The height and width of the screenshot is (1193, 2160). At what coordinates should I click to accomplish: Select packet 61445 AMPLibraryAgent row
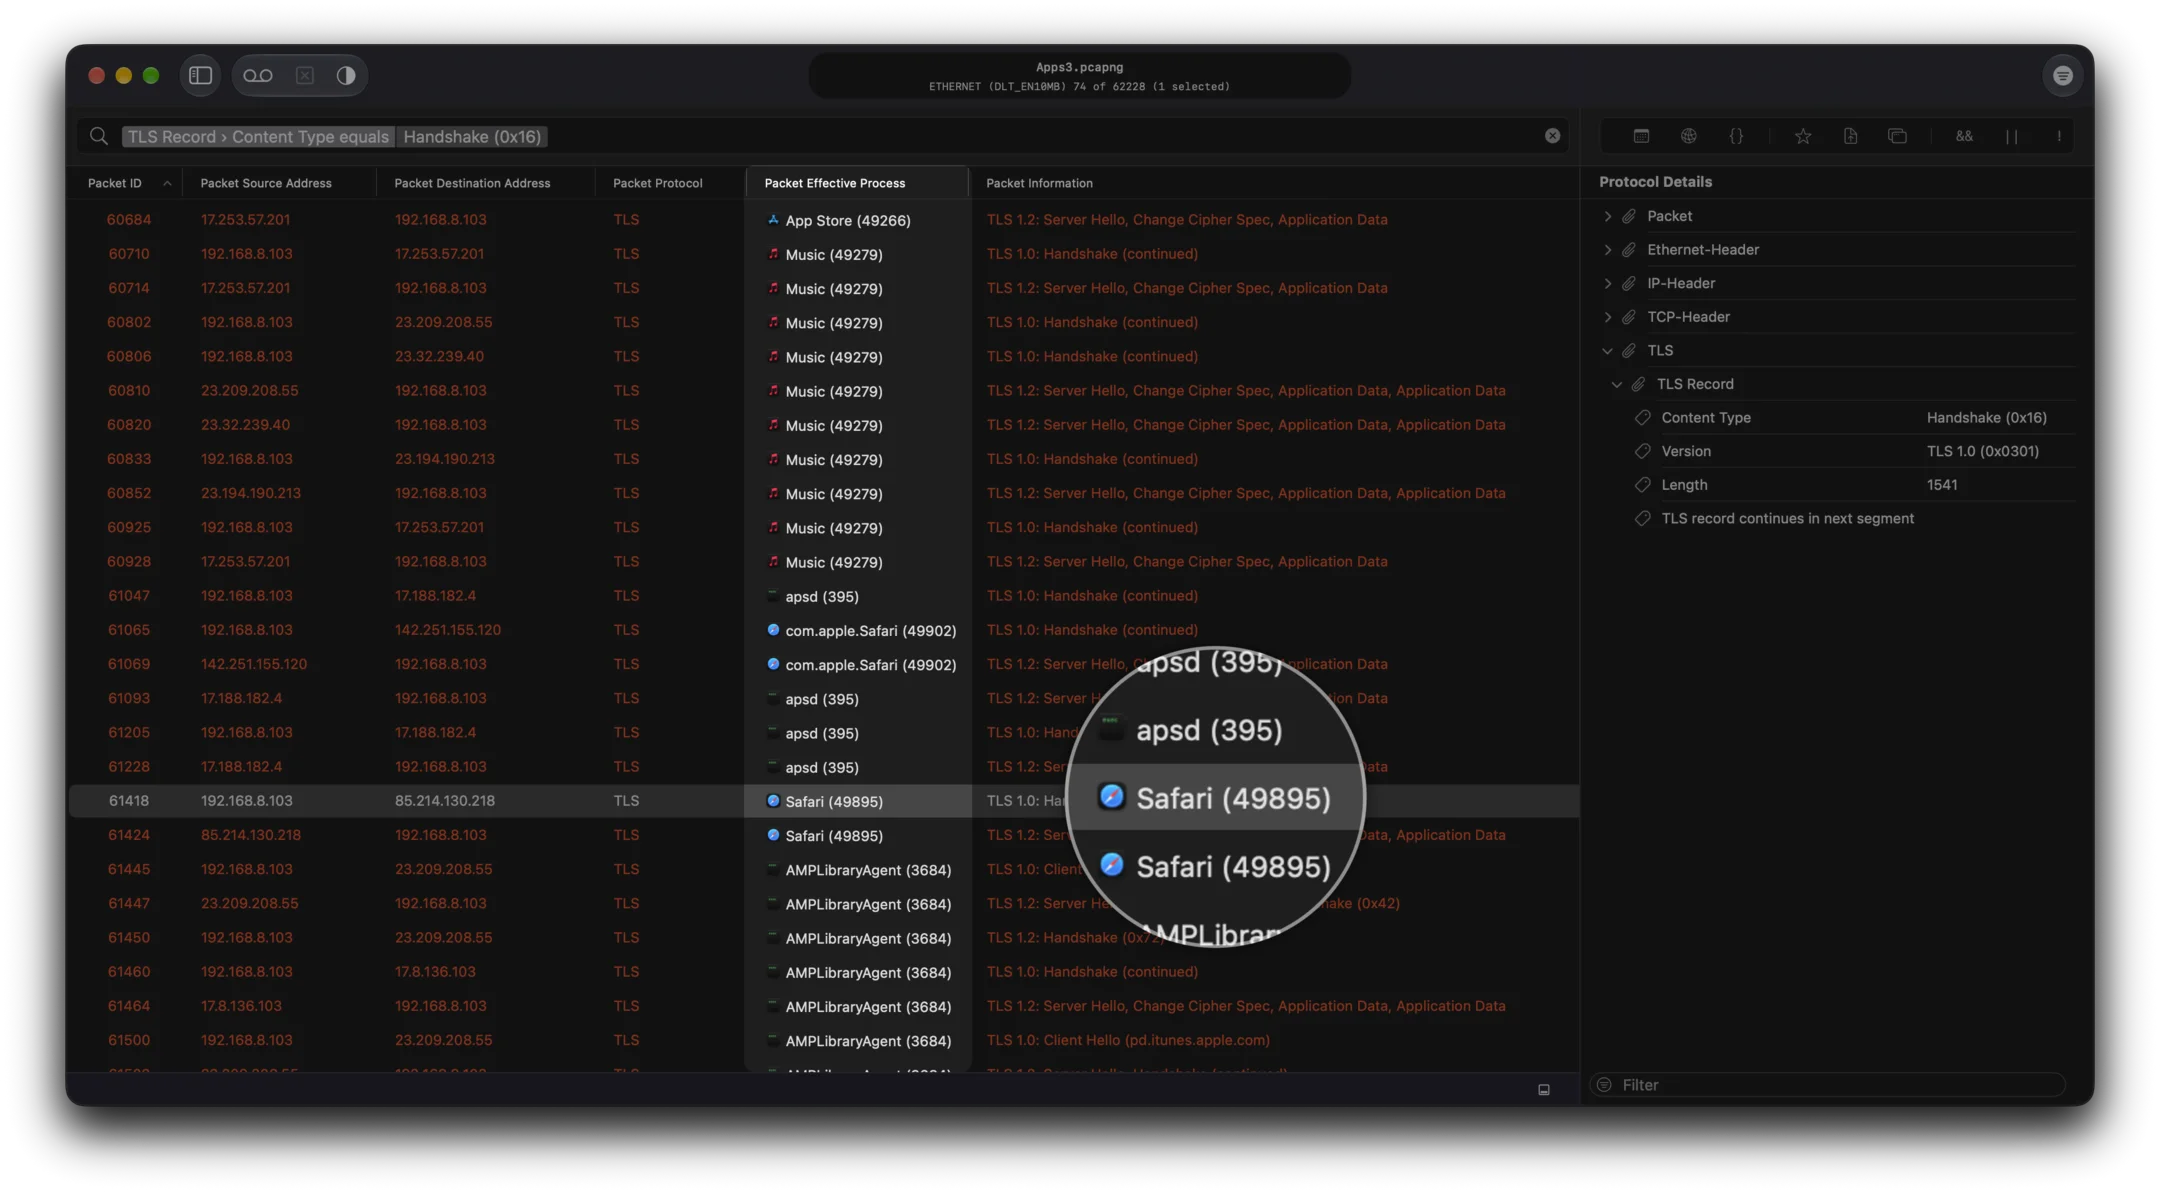(x=823, y=870)
